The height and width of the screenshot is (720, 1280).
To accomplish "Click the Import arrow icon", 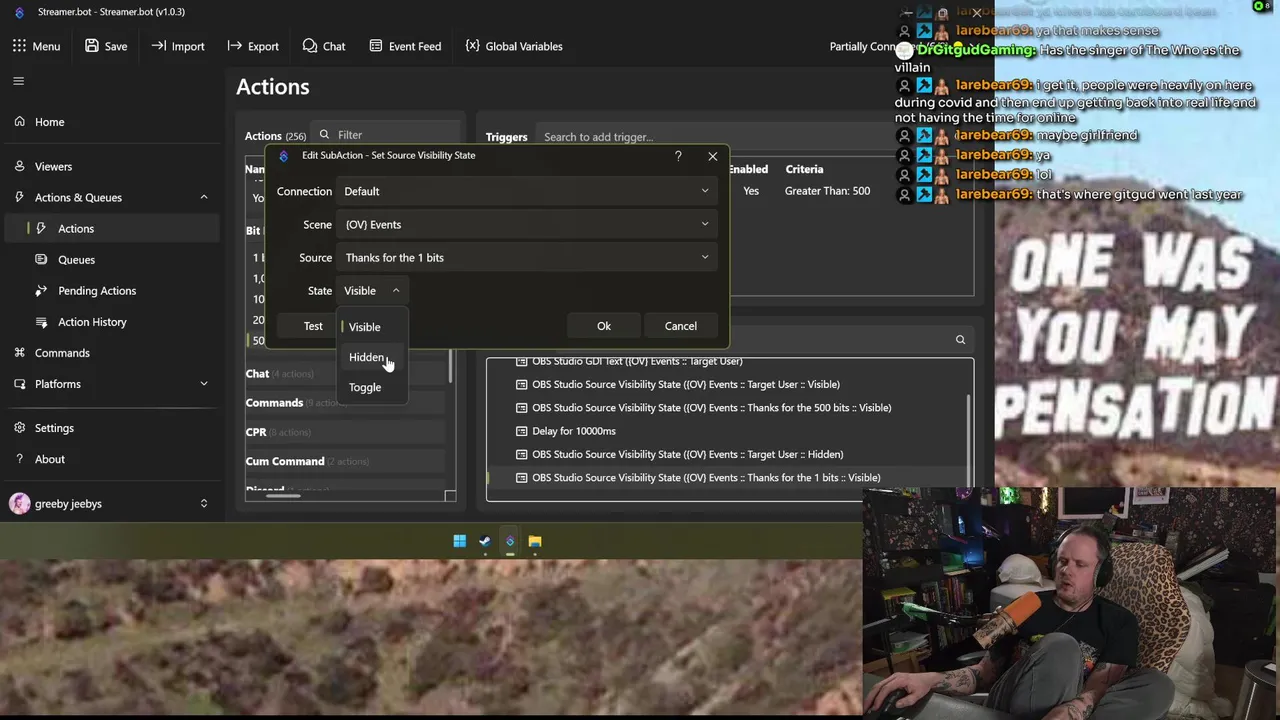I will 159,46.
